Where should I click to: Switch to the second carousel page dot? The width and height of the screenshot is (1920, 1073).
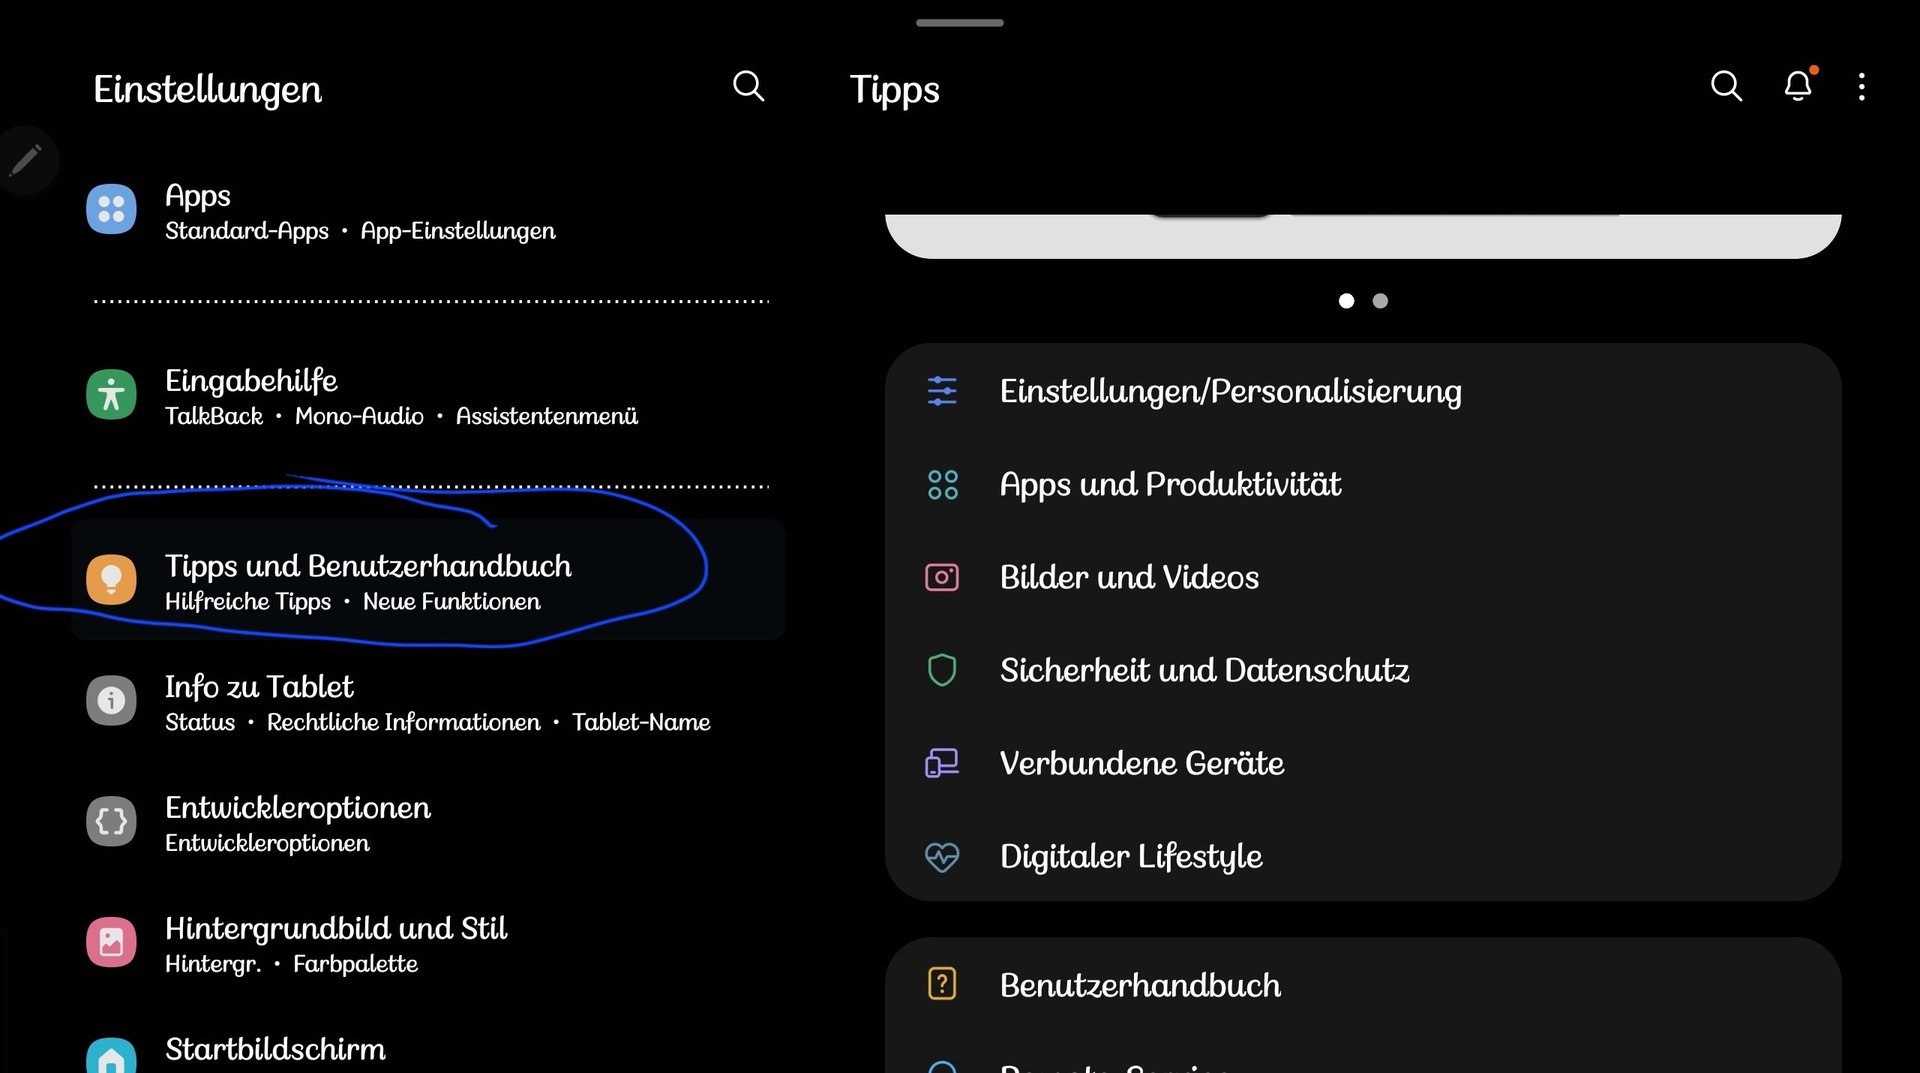1380,301
